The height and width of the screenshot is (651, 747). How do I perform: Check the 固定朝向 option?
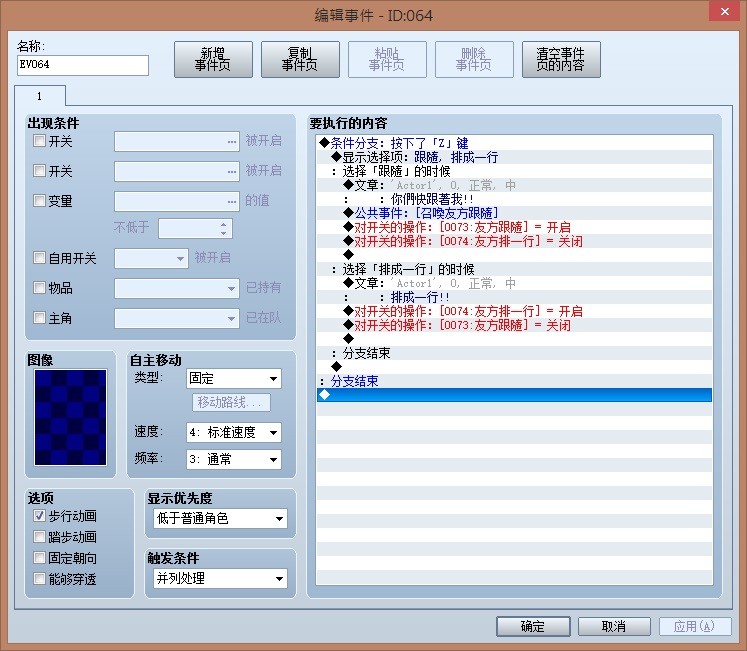click(x=40, y=558)
